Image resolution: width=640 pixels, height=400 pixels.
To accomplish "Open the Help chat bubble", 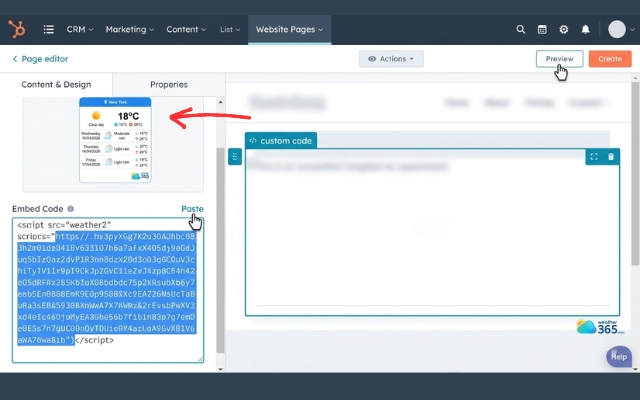I will pyautogui.click(x=619, y=356).
